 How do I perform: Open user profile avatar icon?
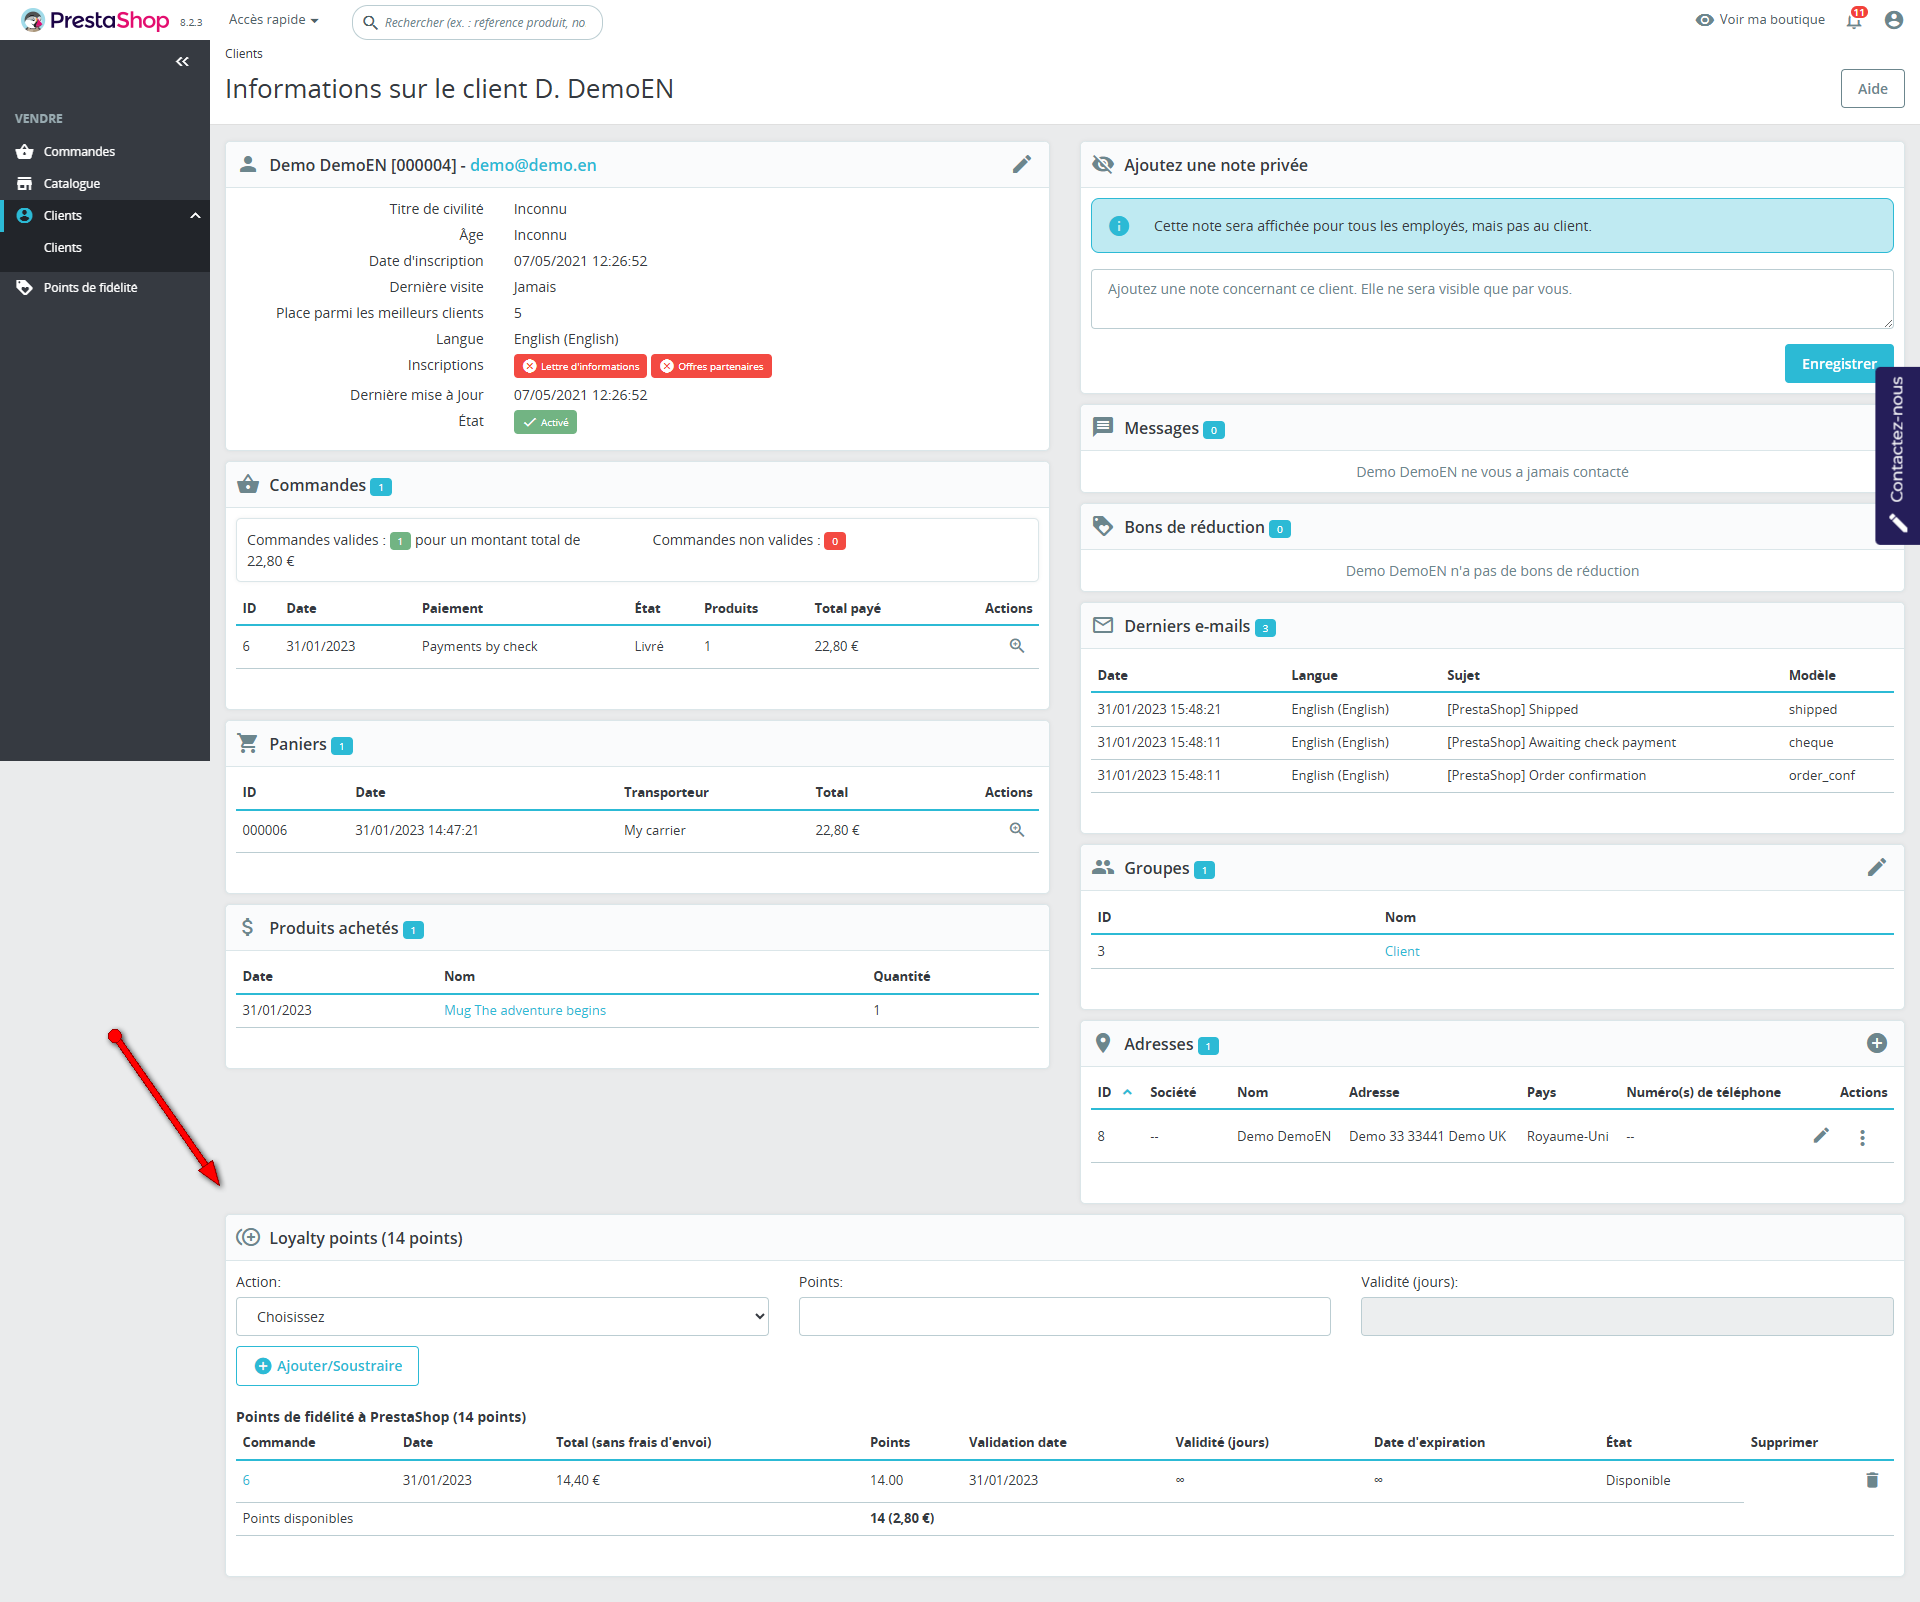click(x=1893, y=20)
